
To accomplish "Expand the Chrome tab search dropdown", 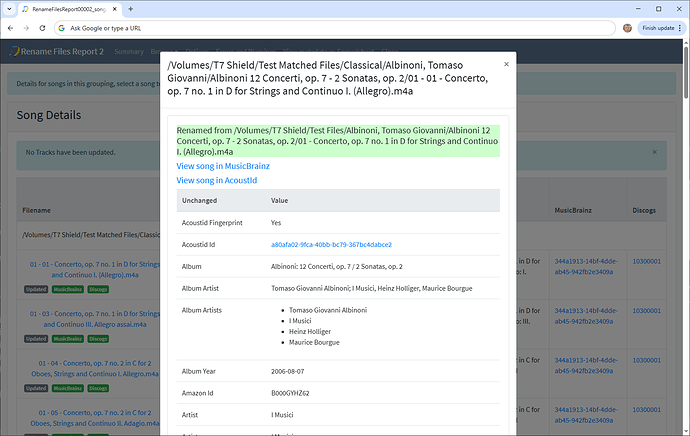I will (10, 8).
